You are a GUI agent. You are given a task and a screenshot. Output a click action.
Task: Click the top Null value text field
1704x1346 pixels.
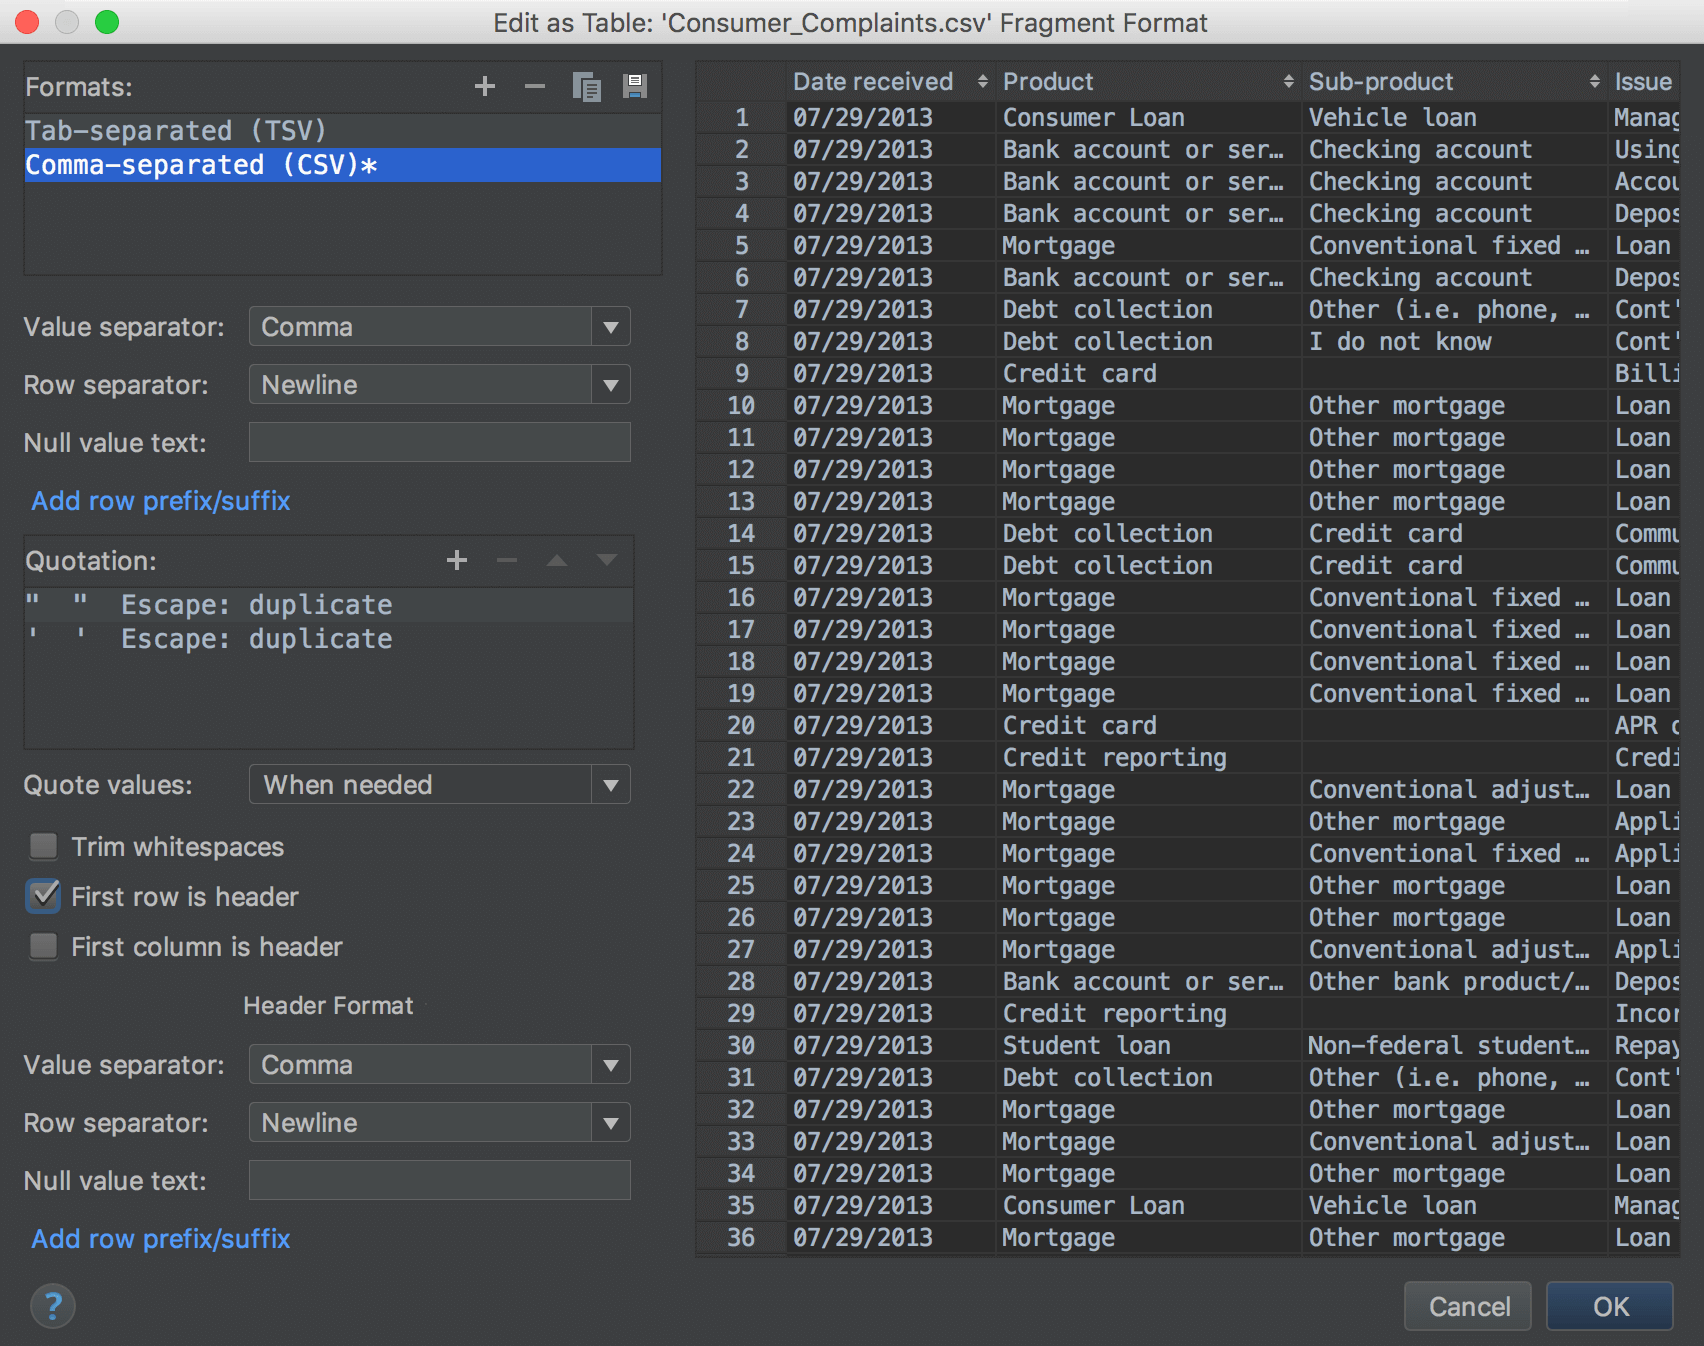pyautogui.click(x=439, y=443)
